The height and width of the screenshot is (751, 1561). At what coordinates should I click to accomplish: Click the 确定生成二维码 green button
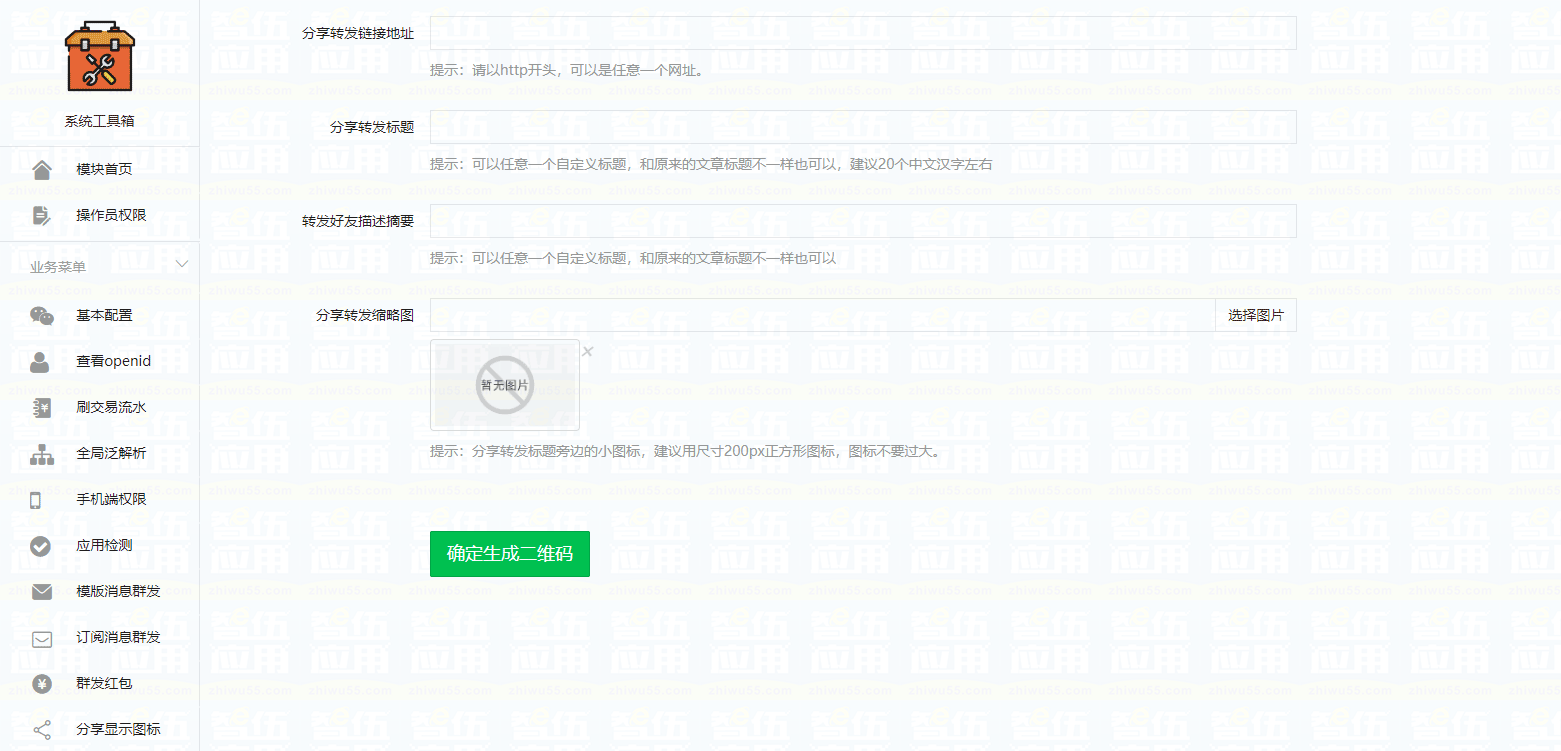pos(509,553)
